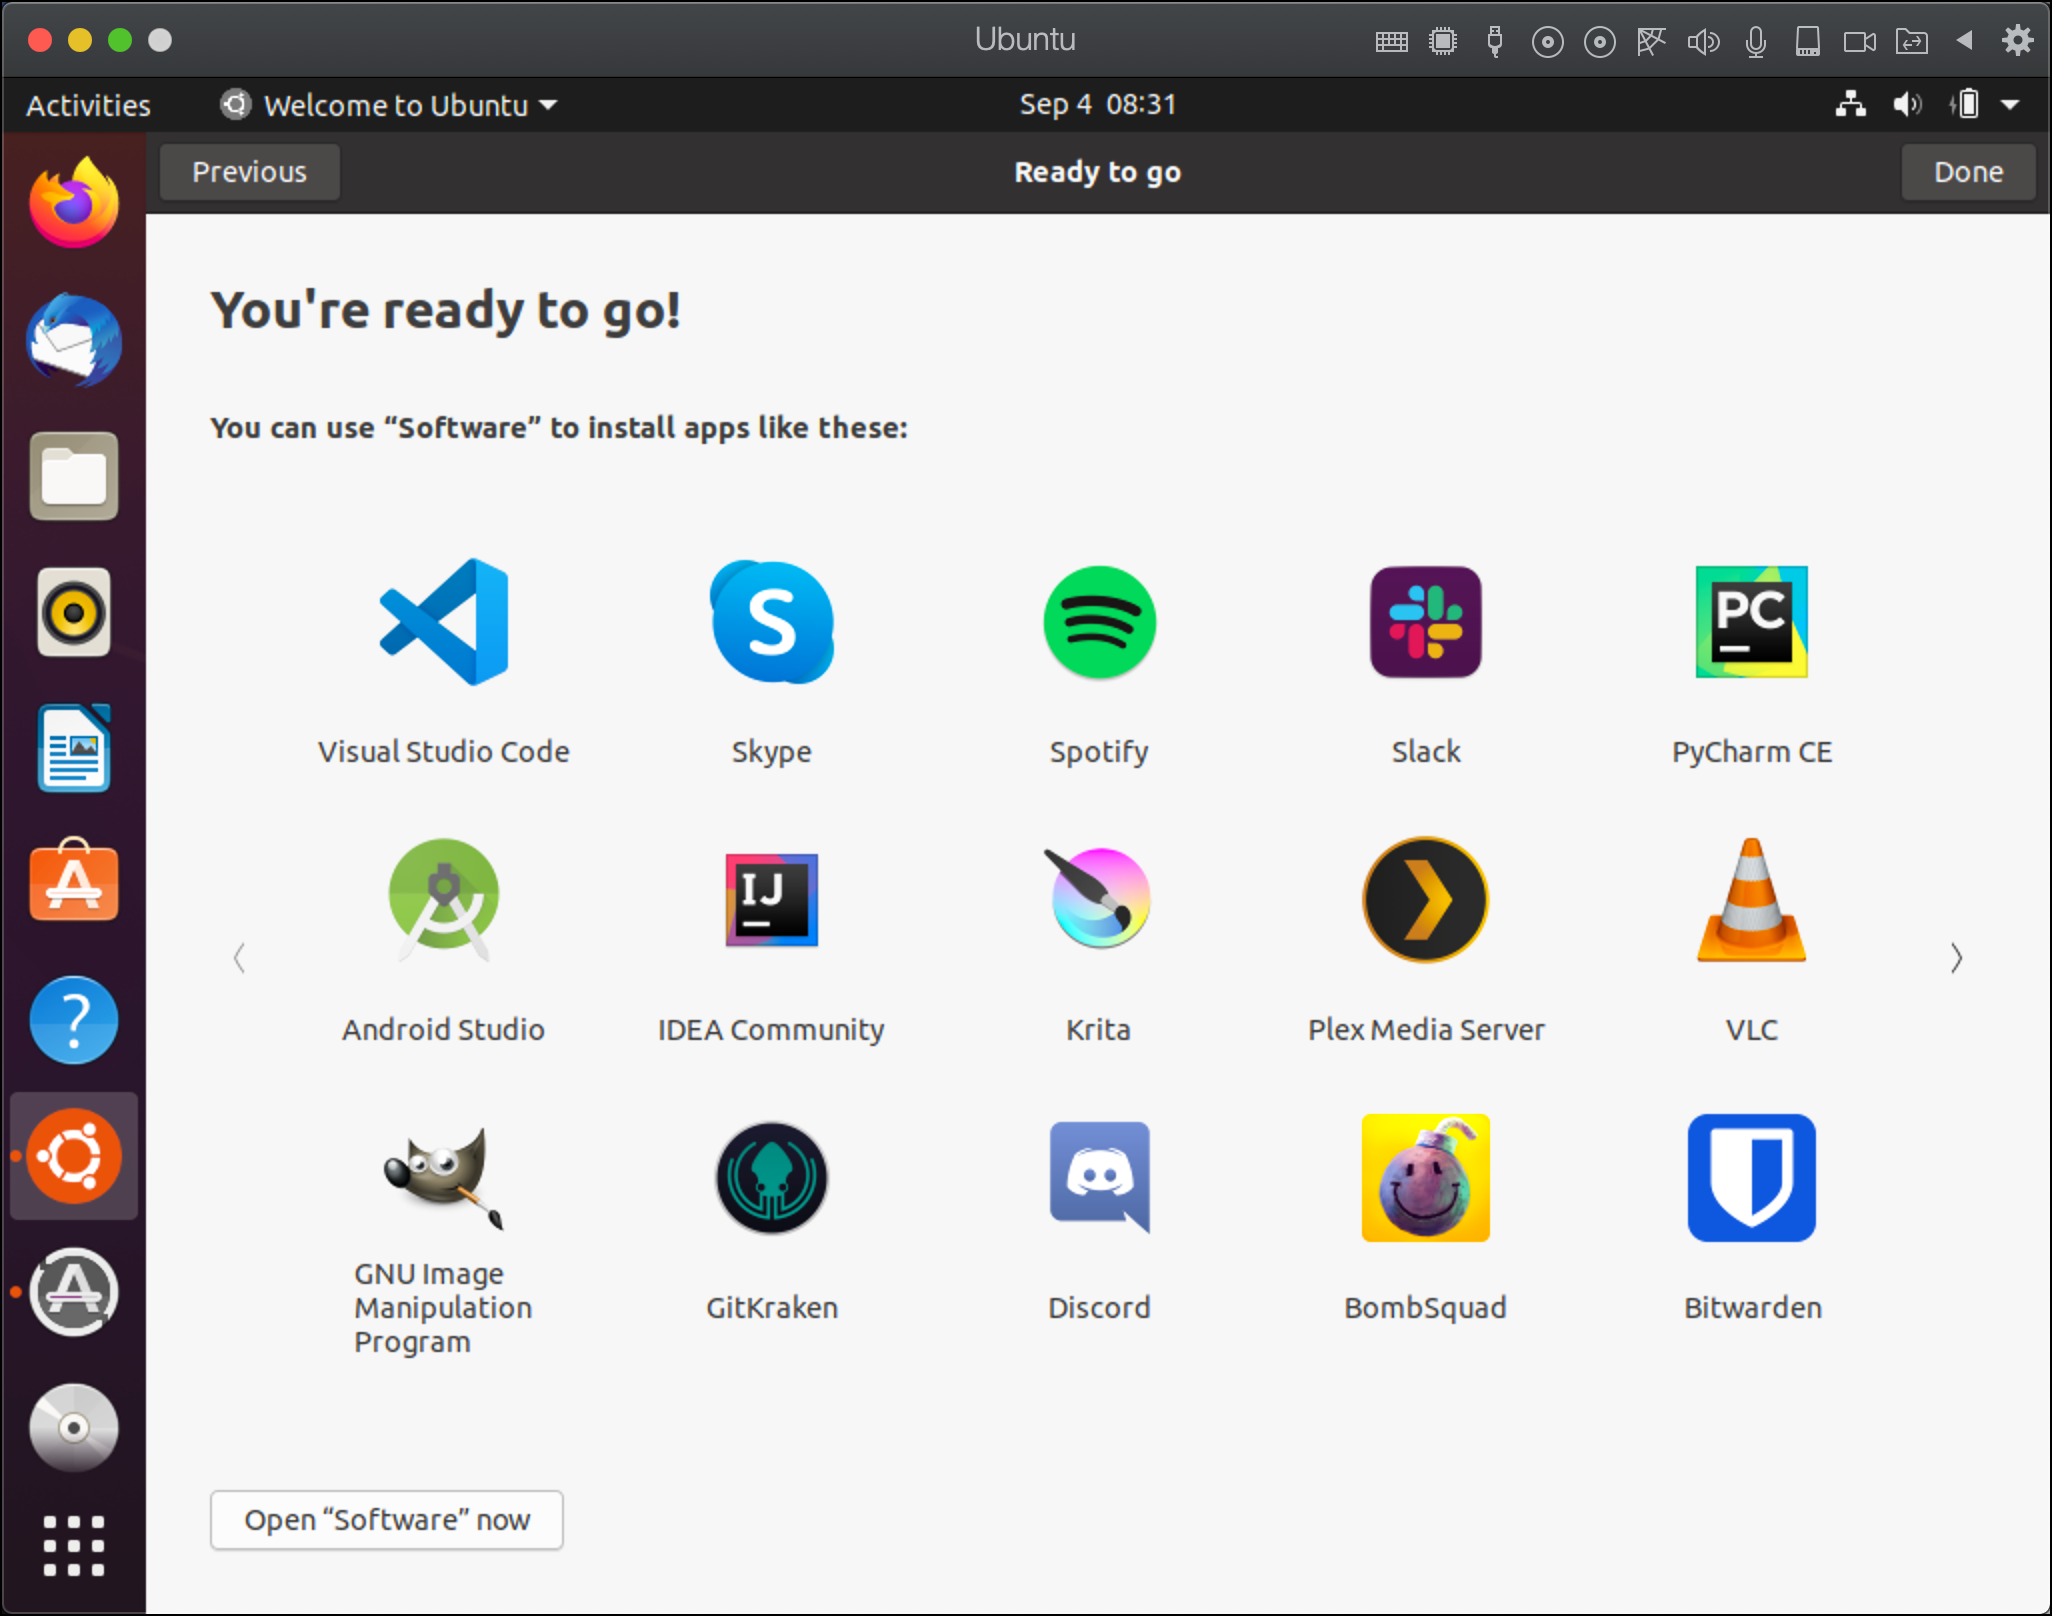Show next page of apps arrow
This screenshot has width=2052, height=1616.
point(1956,958)
